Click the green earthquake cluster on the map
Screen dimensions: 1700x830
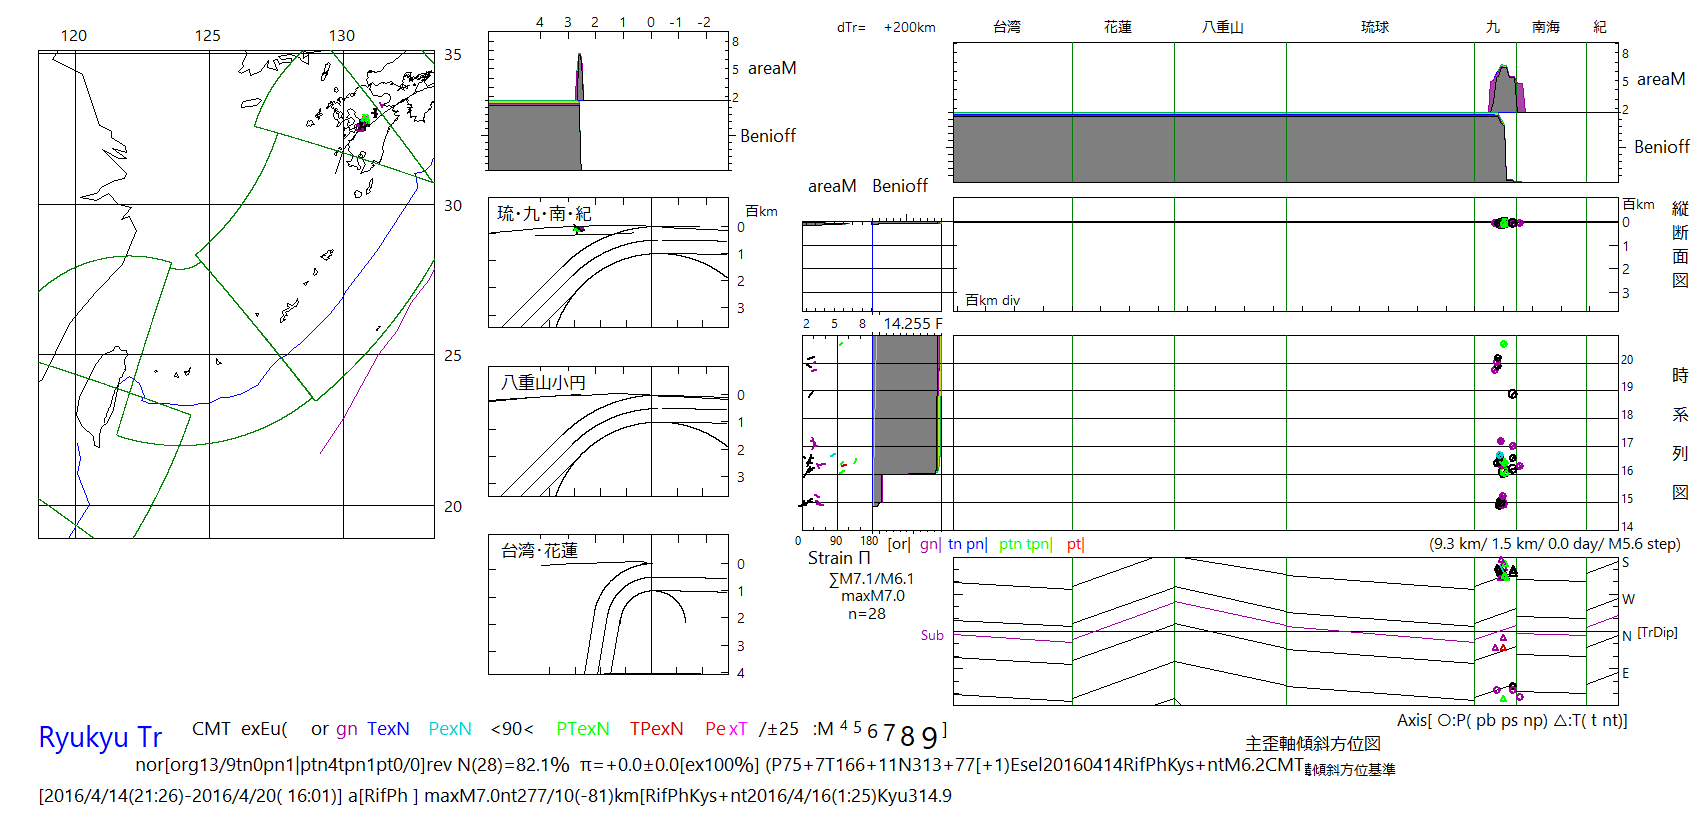[x=365, y=119]
